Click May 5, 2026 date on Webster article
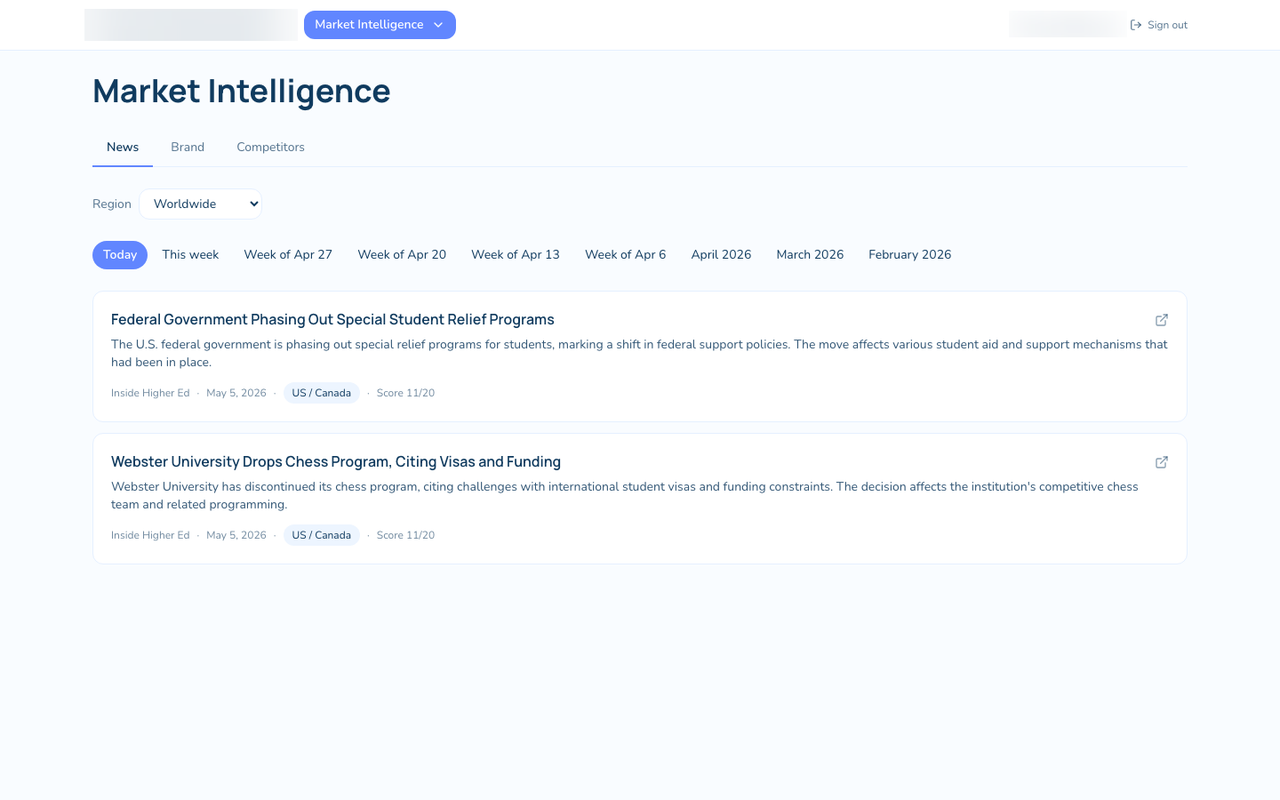This screenshot has height=800, width=1280. 236,535
